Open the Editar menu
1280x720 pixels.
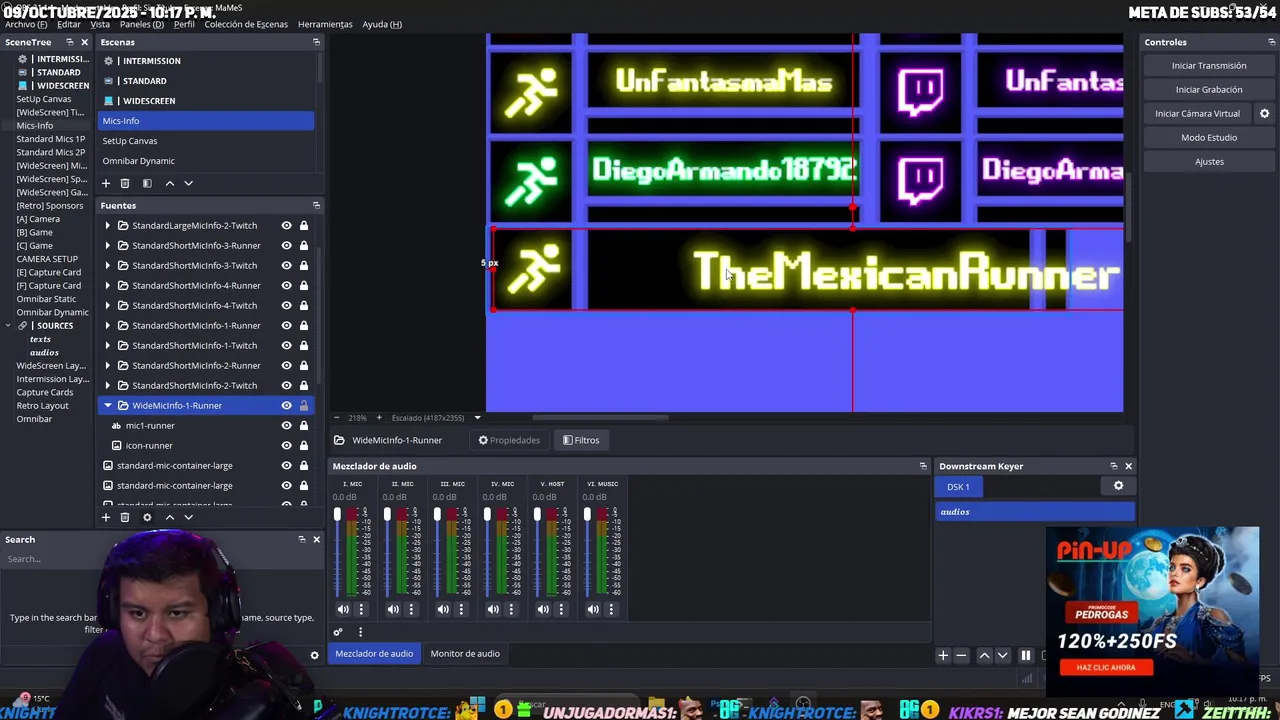[x=69, y=24]
